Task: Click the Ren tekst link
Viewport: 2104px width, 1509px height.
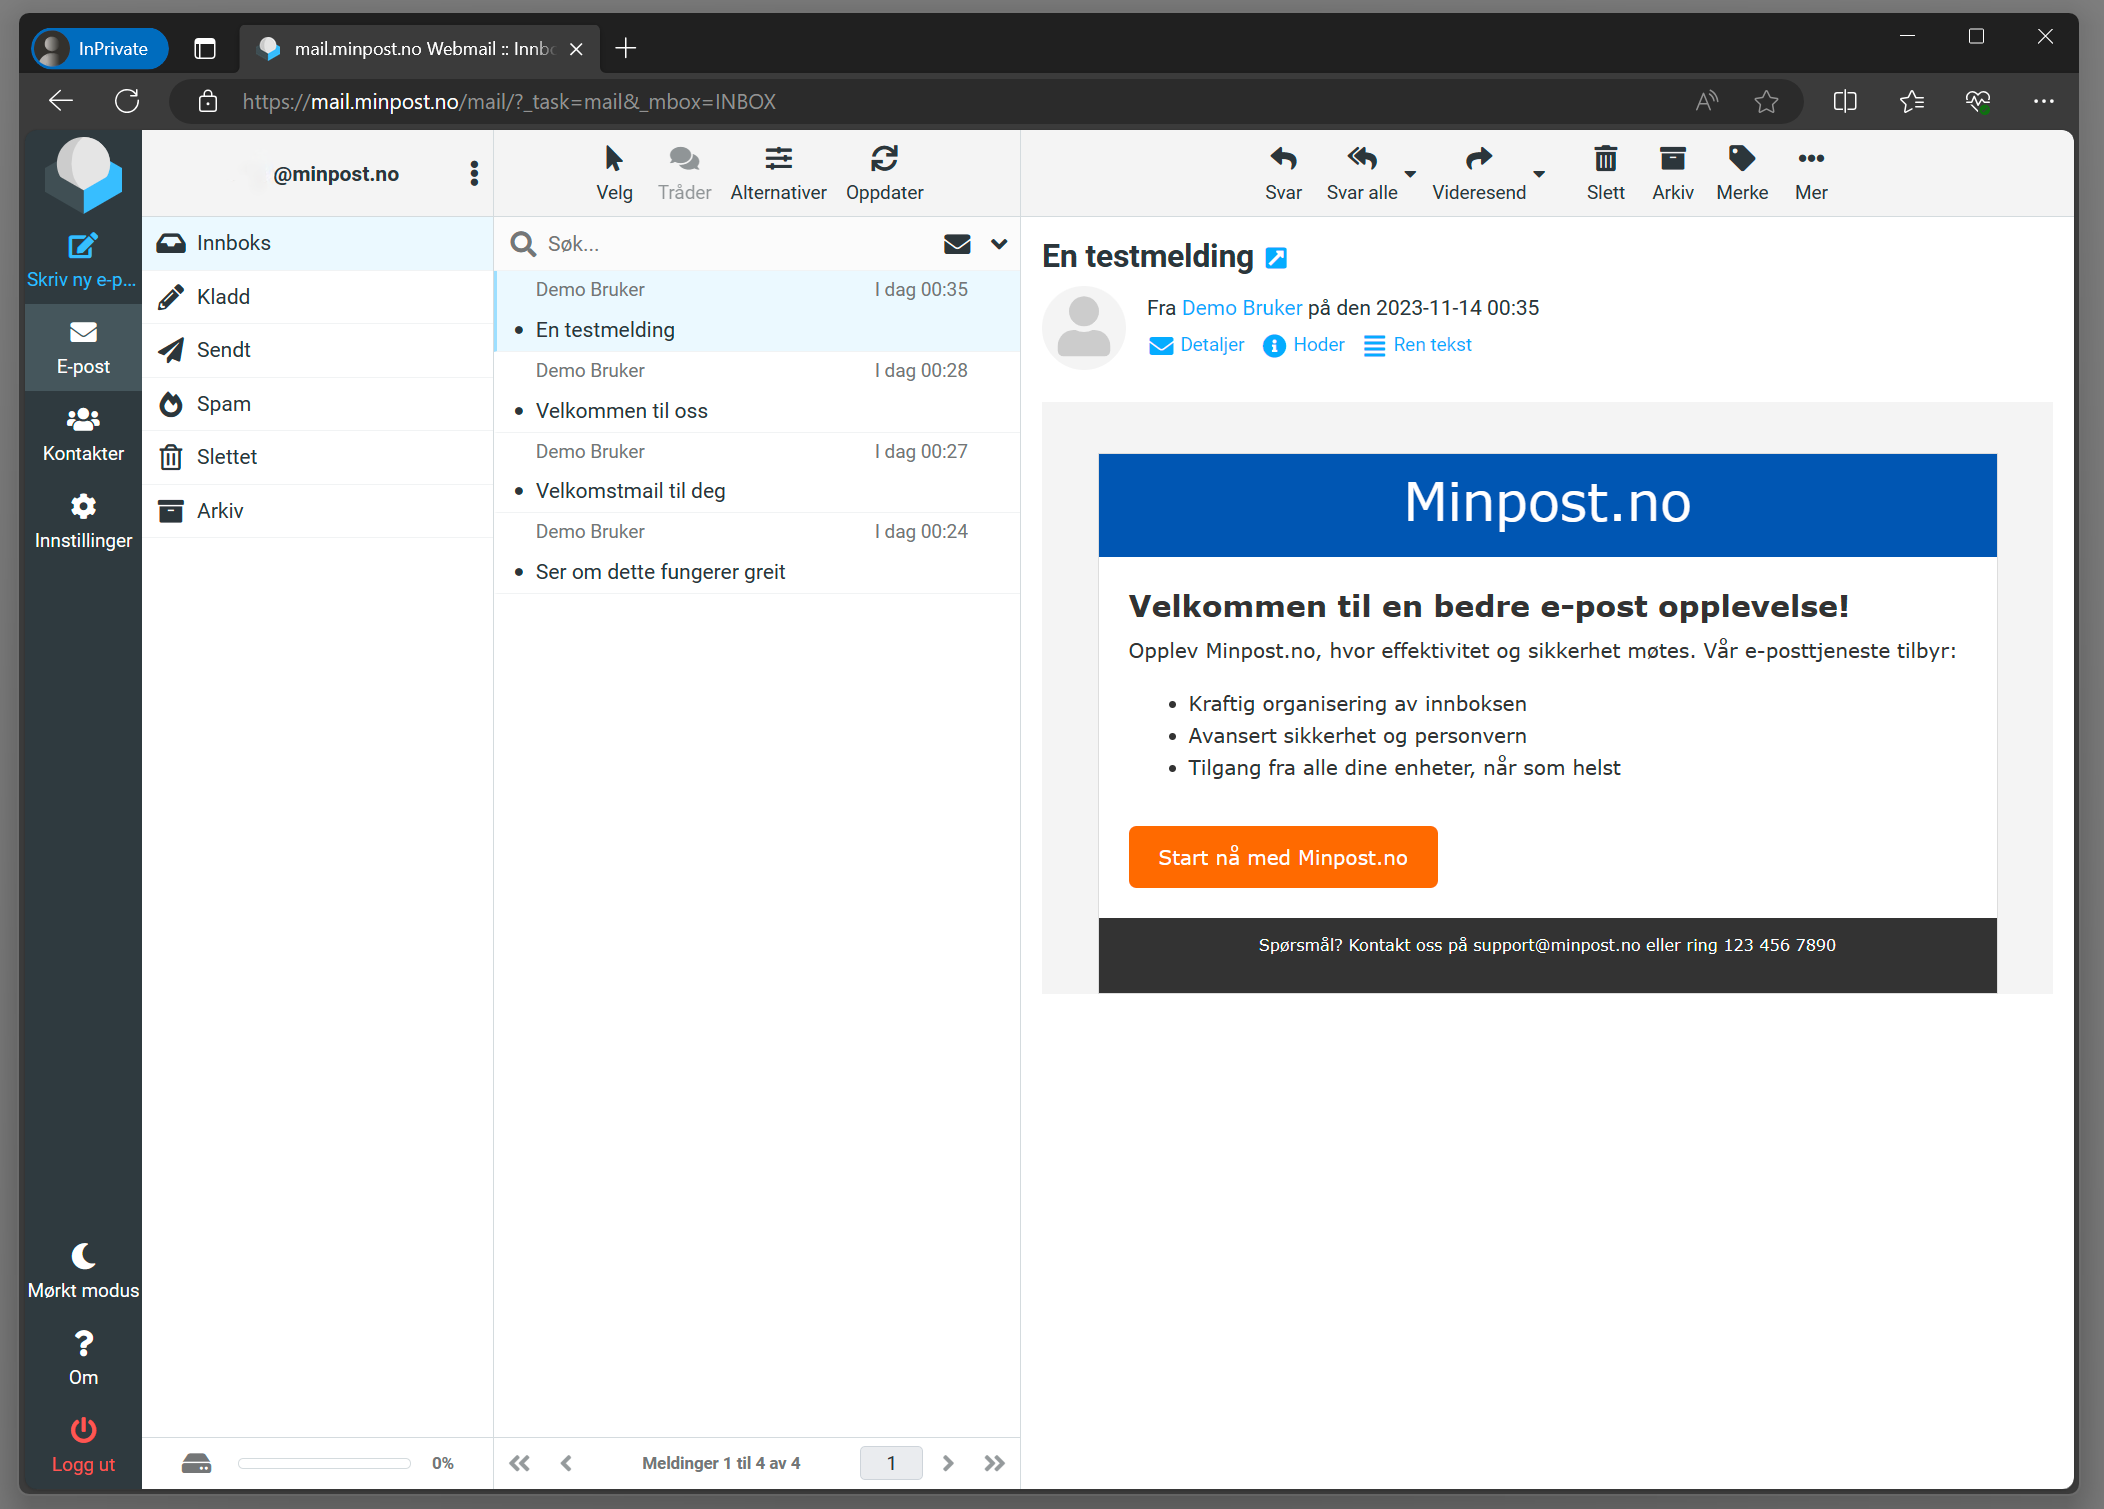Action: click(1431, 345)
